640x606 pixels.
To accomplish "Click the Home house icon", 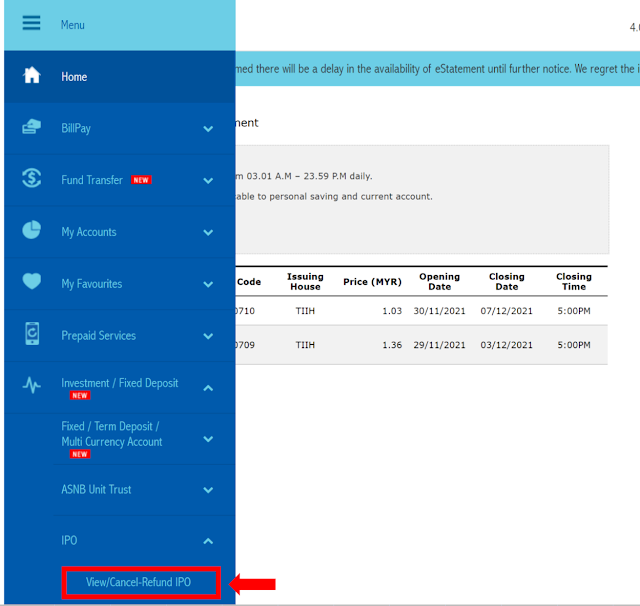I will (x=31, y=75).
